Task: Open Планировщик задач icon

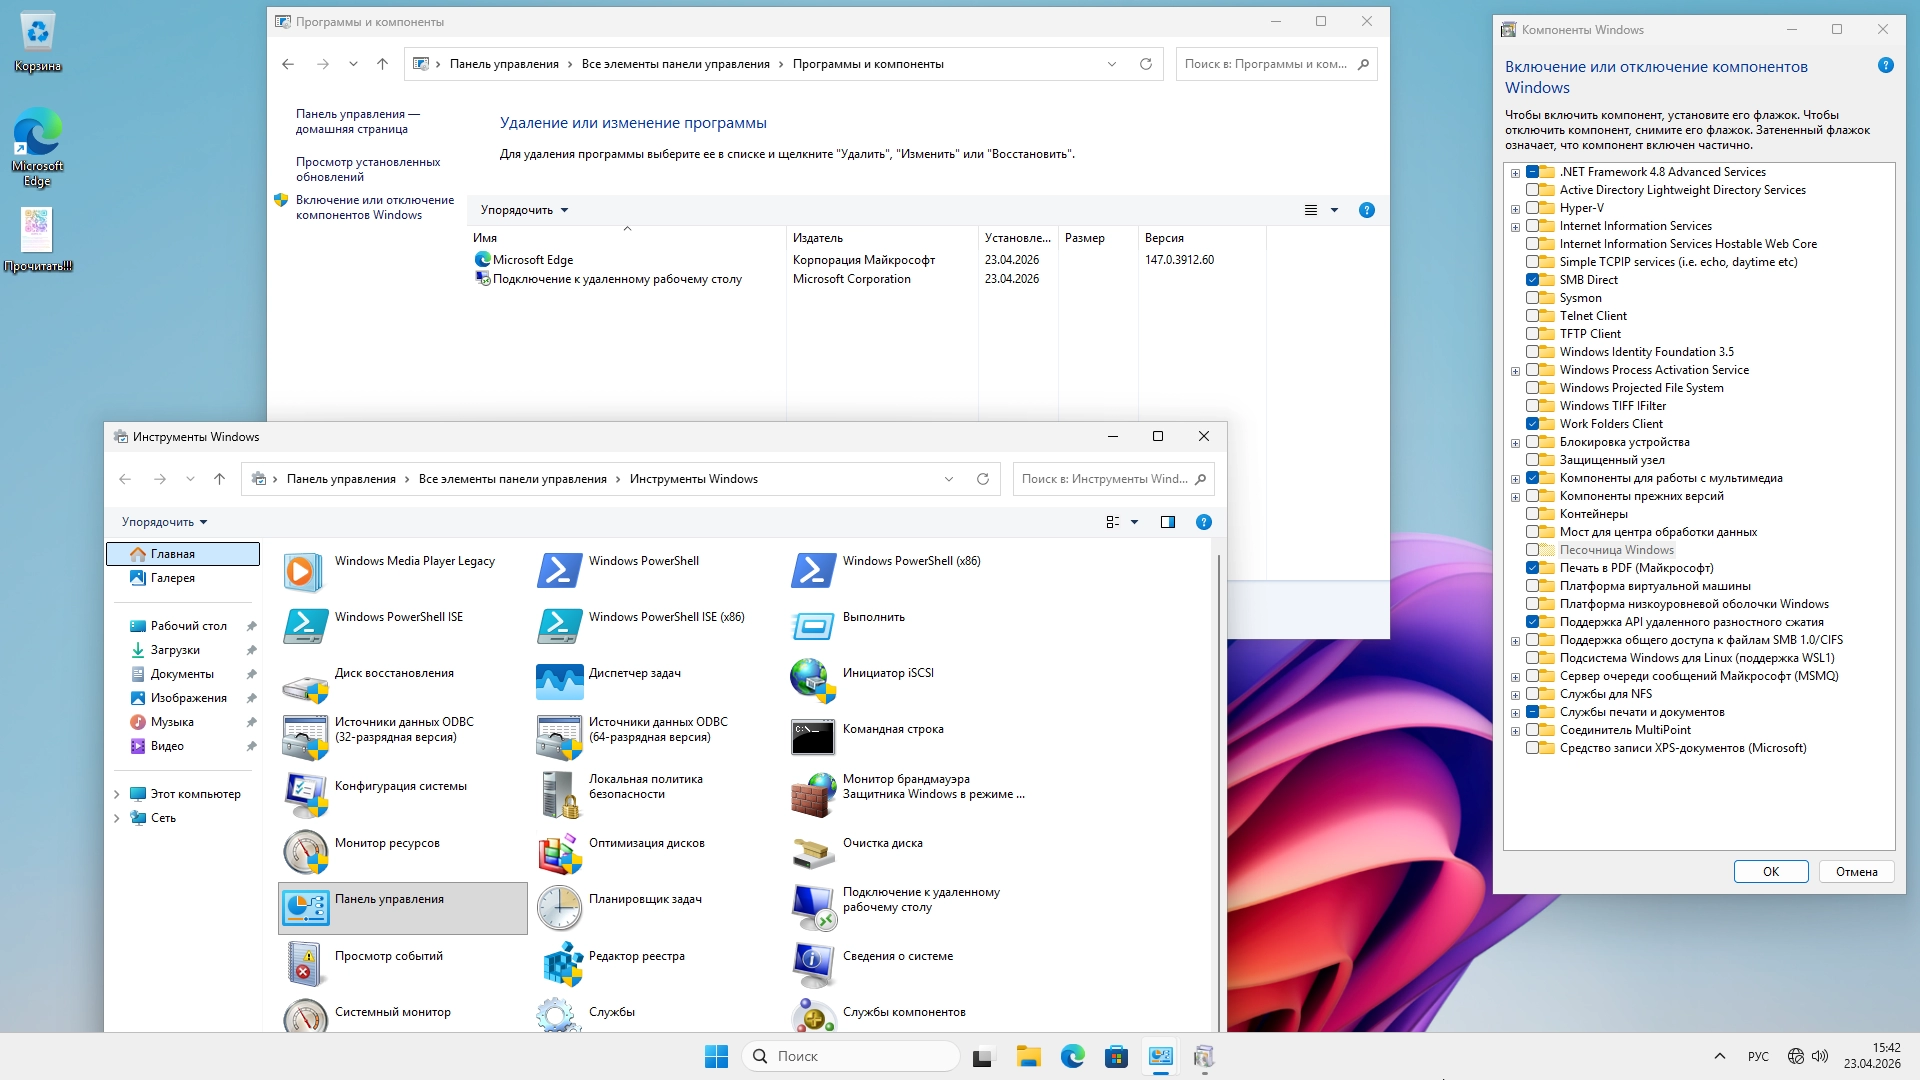Action: pyautogui.click(x=559, y=907)
